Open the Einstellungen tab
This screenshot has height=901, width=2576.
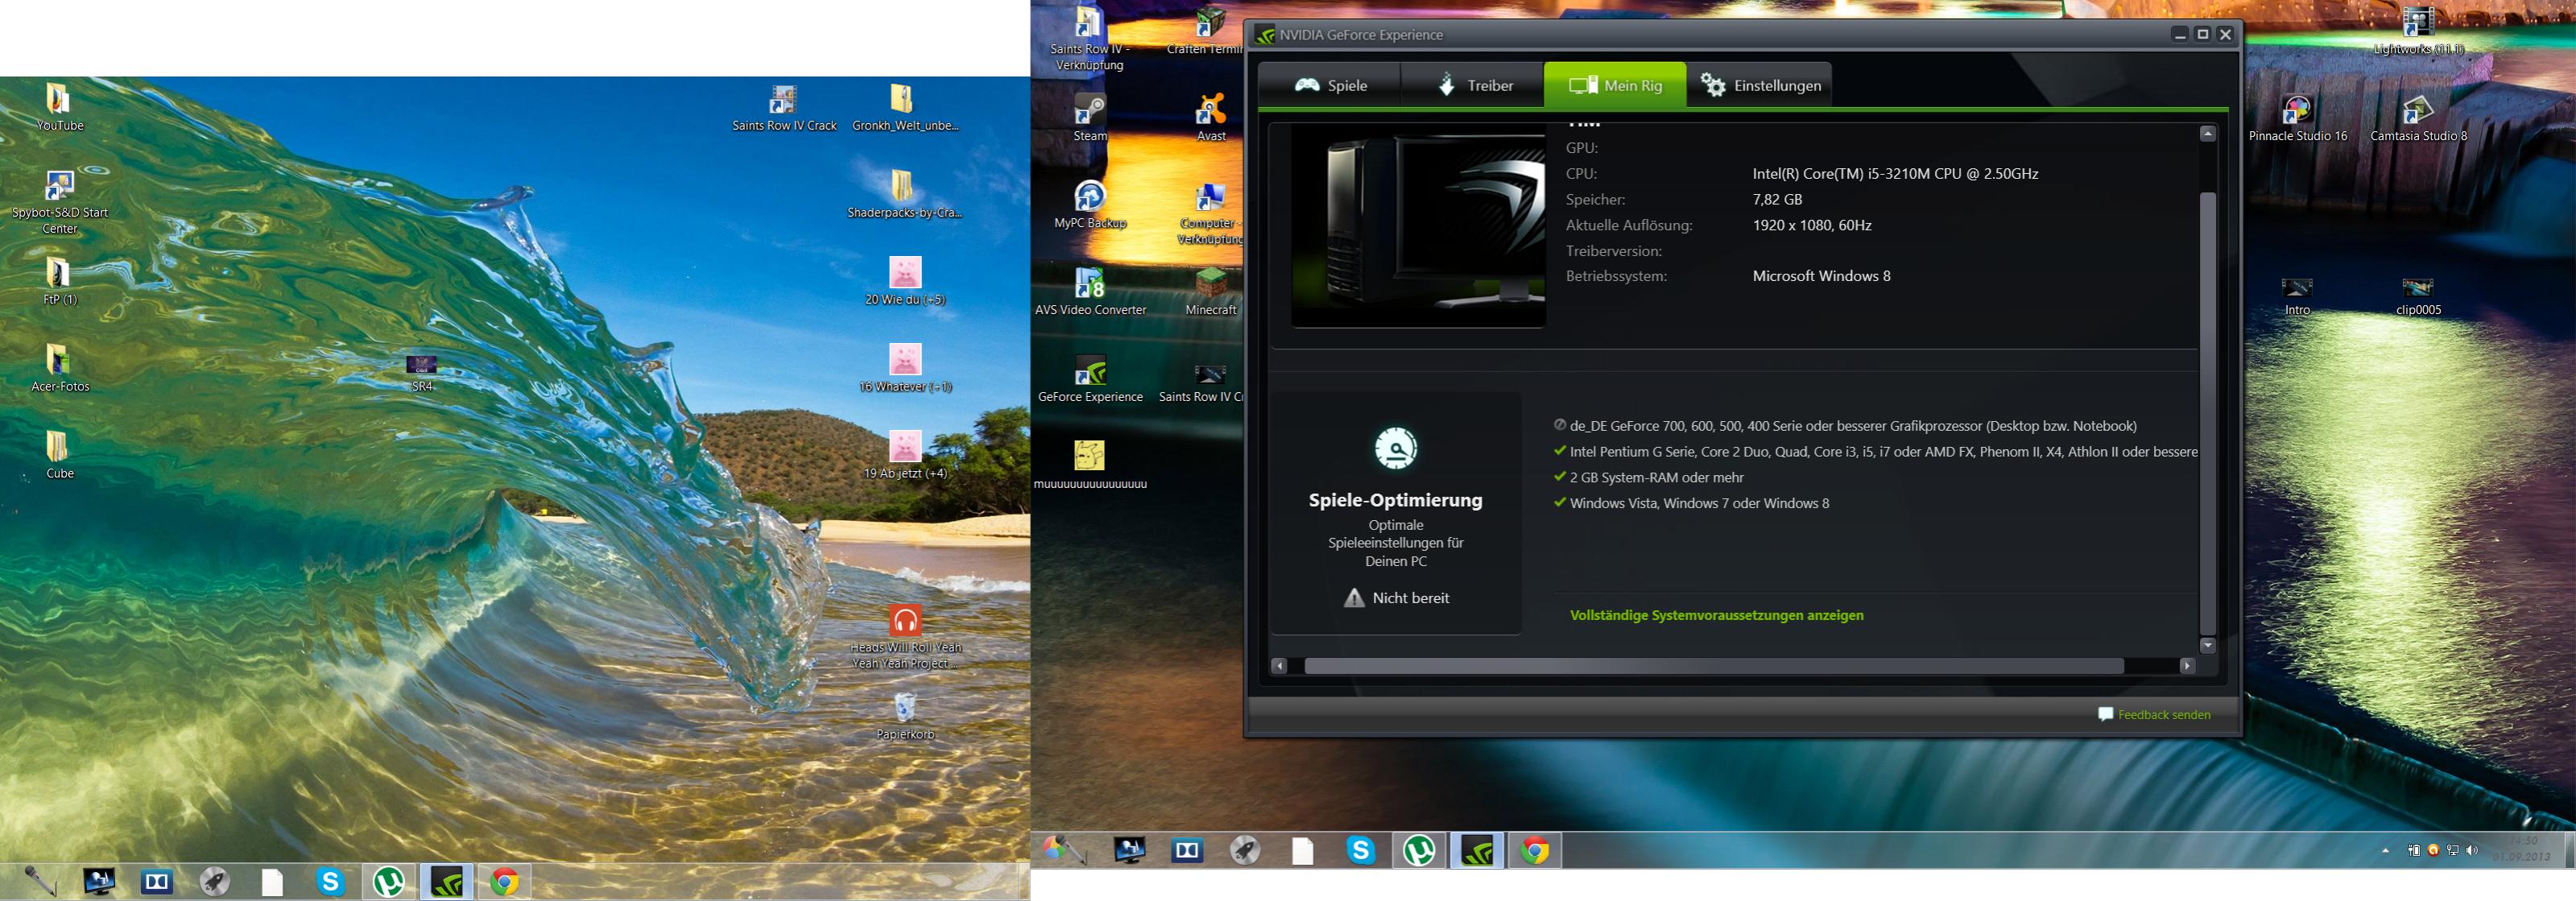pos(1760,85)
